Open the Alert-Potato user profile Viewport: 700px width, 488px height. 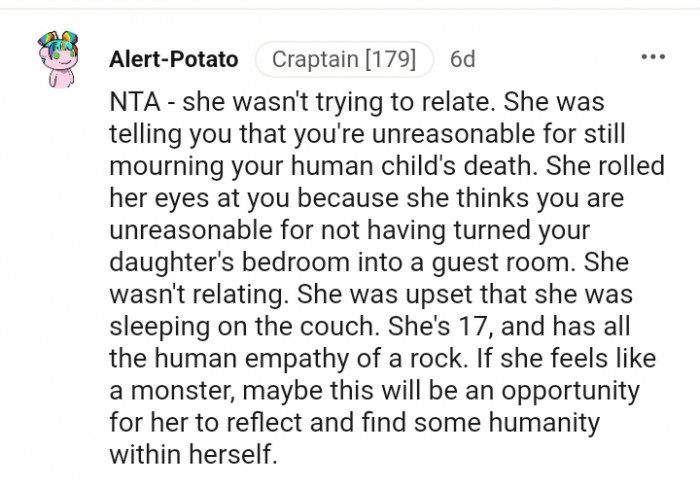tap(174, 59)
